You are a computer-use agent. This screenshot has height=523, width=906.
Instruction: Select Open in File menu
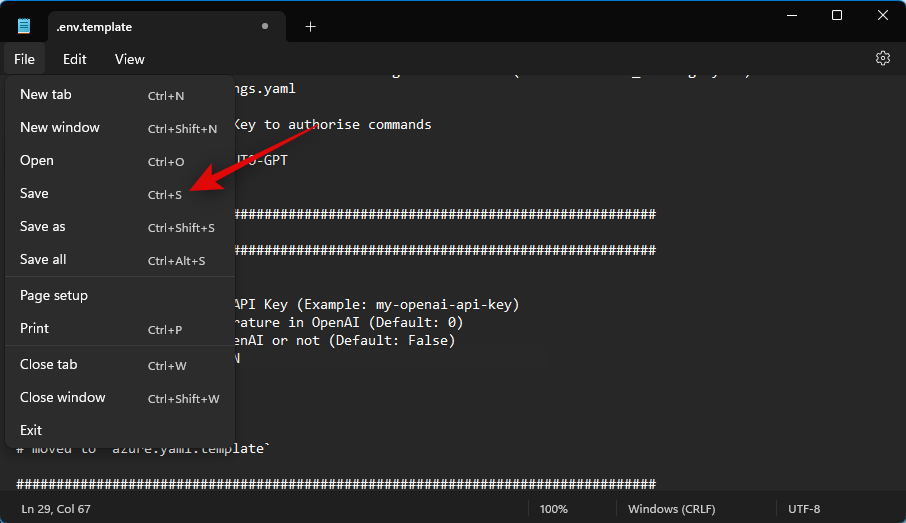pos(120,161)
